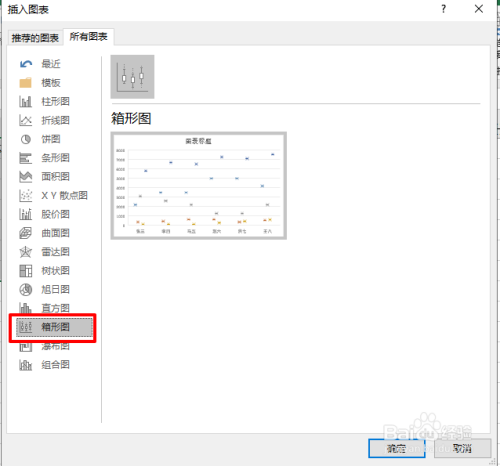Click the 模板 list label
500x466 pixels.
pos(51,83)
